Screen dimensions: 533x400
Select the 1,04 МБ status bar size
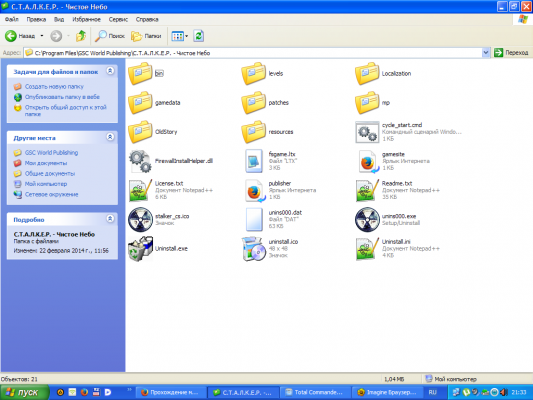click(394, 379)
